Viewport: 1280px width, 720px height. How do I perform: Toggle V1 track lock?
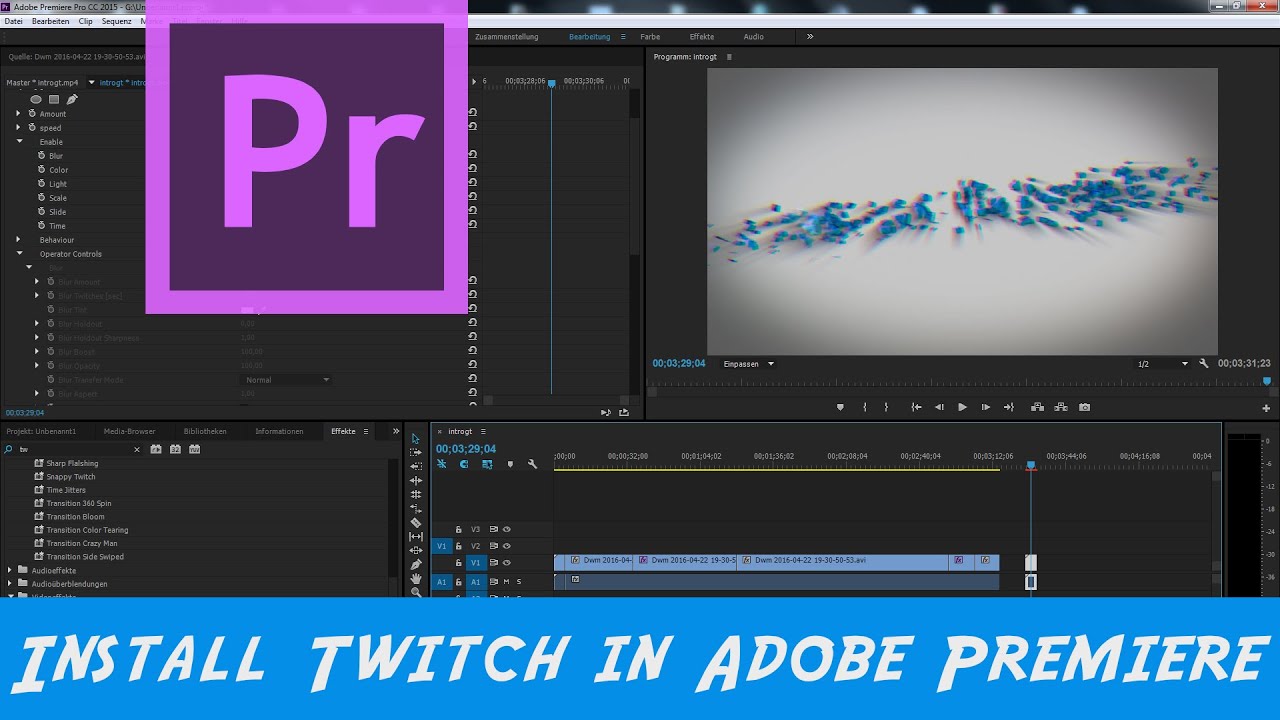(x=459, y=563)
